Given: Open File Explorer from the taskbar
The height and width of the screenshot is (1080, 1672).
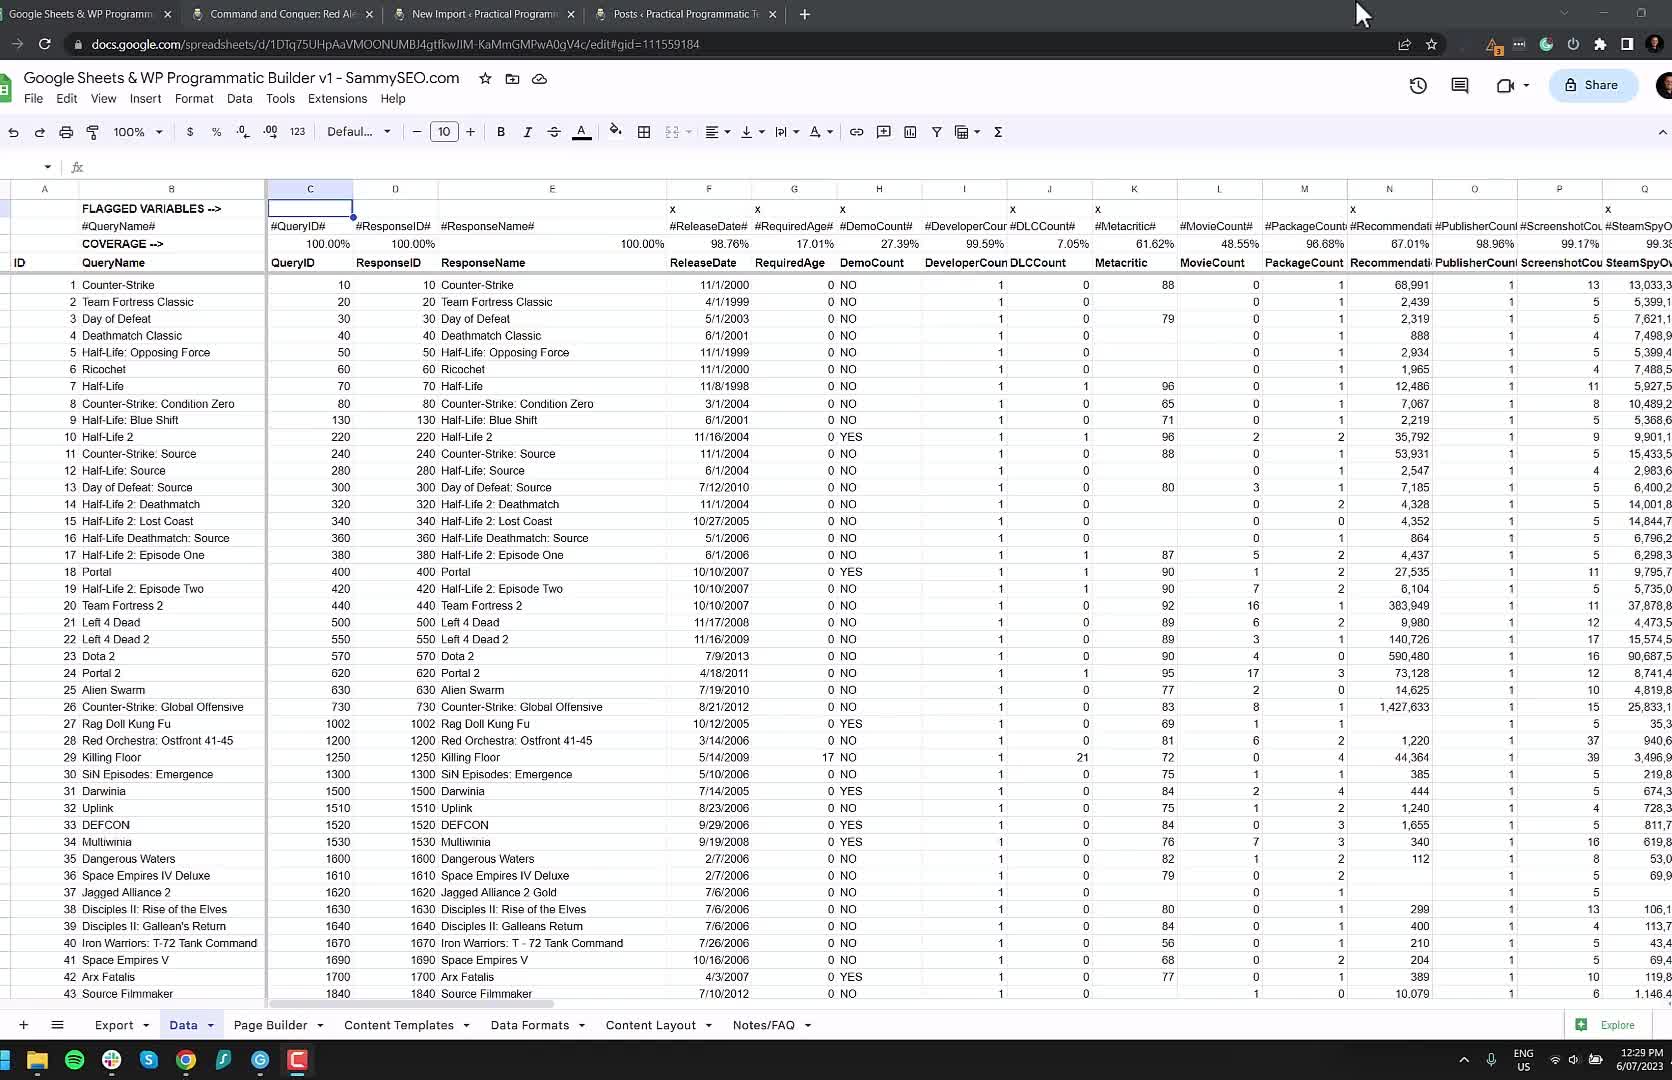Looking at the screenshot, I should (x=37, y=1060).
